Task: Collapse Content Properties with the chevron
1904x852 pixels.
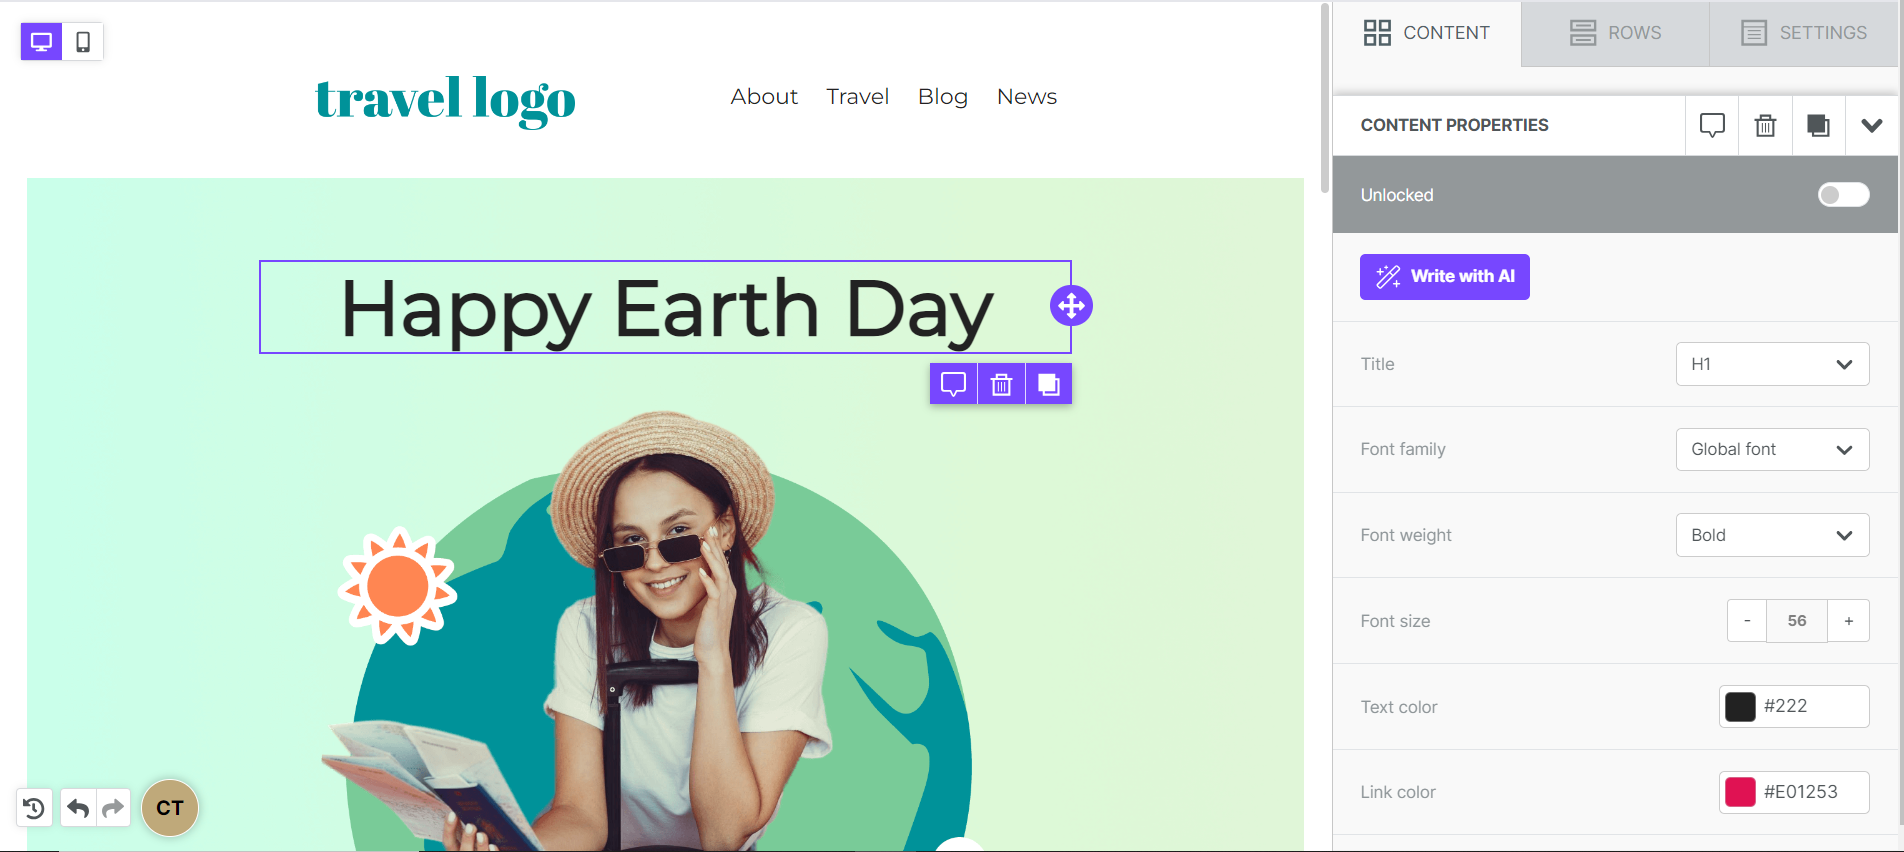Action: pyautogui.click(x=1872, y=125)
